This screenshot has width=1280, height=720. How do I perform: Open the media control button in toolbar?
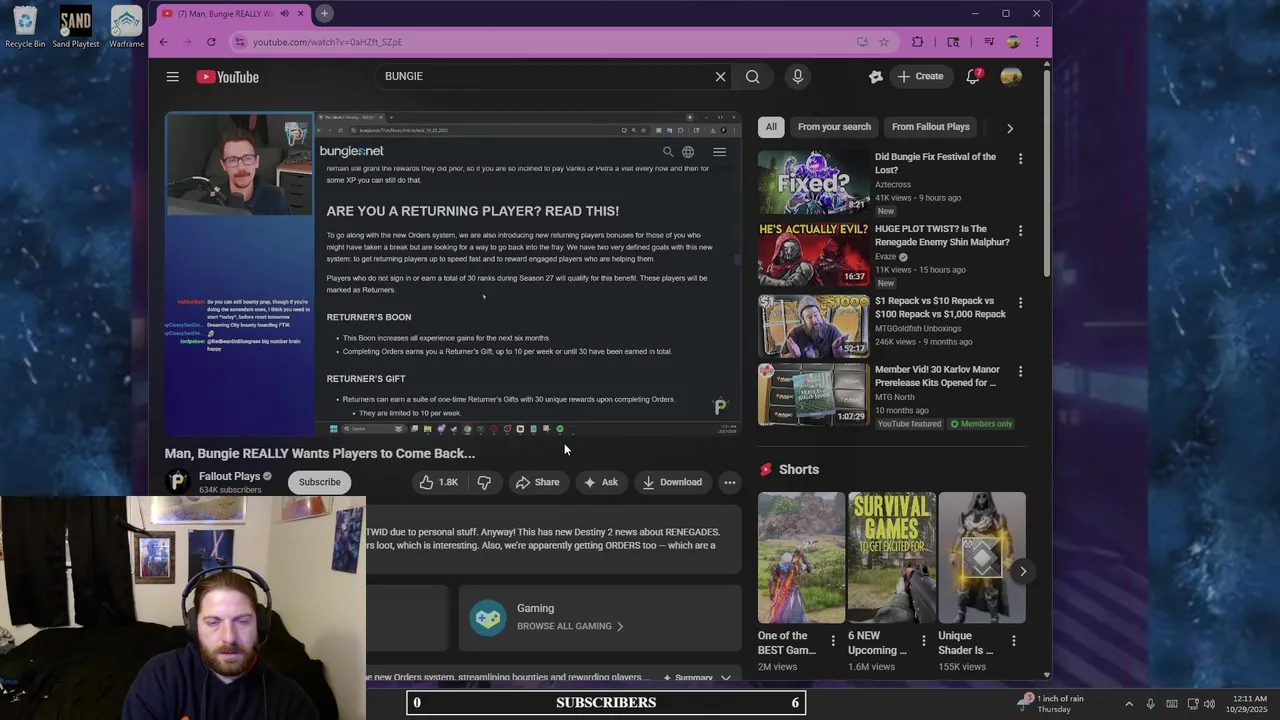[x=988, y=42]
